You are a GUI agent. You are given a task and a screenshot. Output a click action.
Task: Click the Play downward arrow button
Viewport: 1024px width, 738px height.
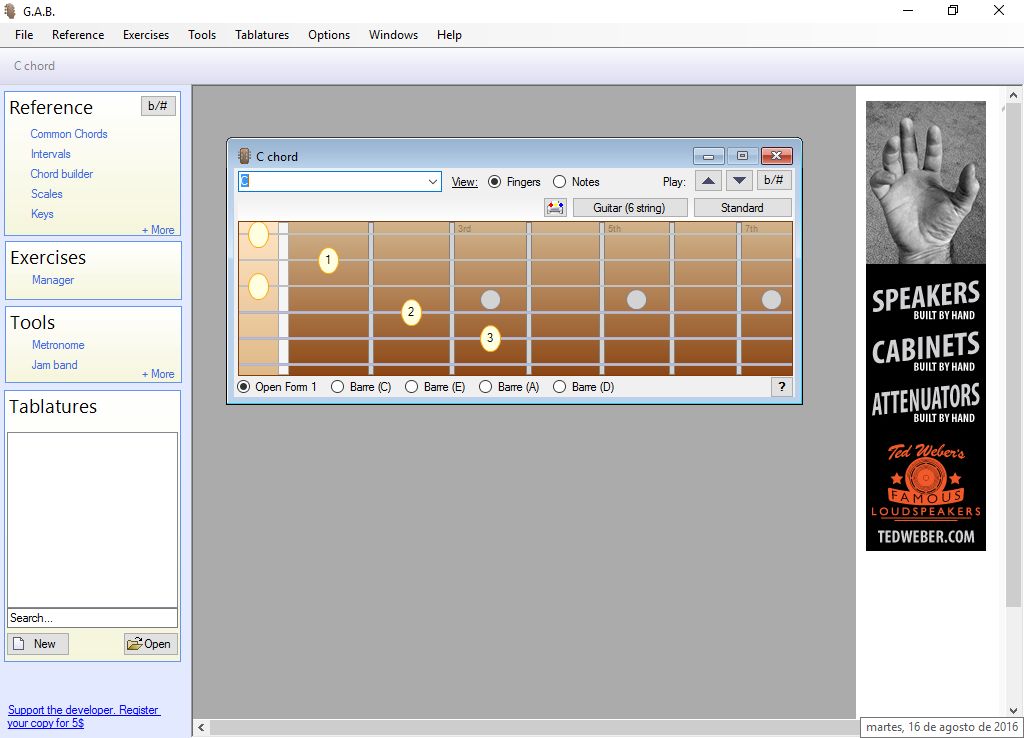(739, 180)
